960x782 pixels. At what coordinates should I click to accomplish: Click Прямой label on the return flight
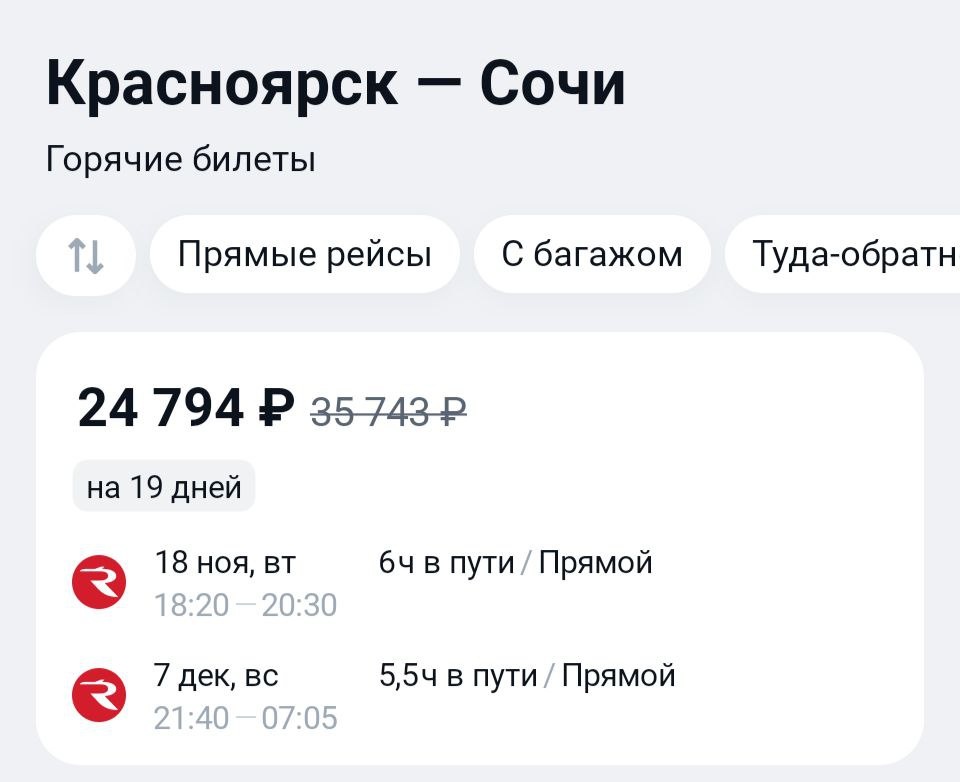[618, 676]
